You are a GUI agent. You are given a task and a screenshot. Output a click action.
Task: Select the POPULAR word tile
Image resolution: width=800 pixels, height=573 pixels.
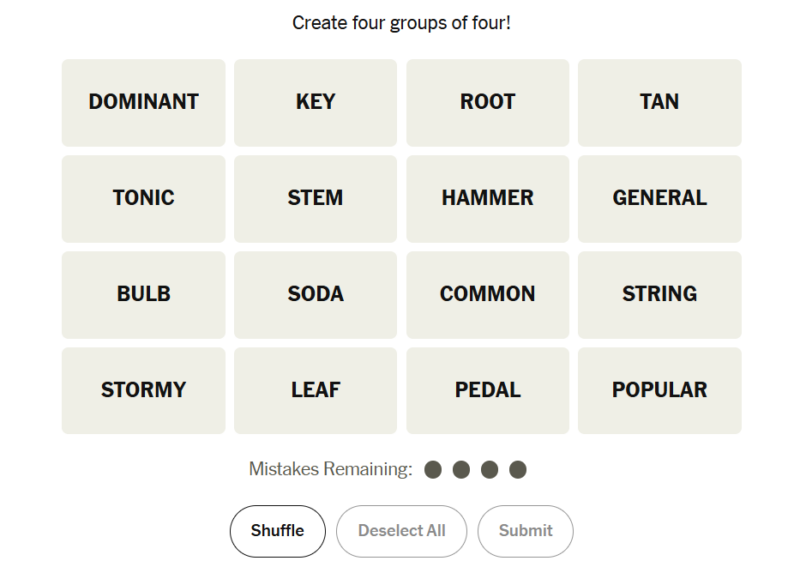(659, 390)
